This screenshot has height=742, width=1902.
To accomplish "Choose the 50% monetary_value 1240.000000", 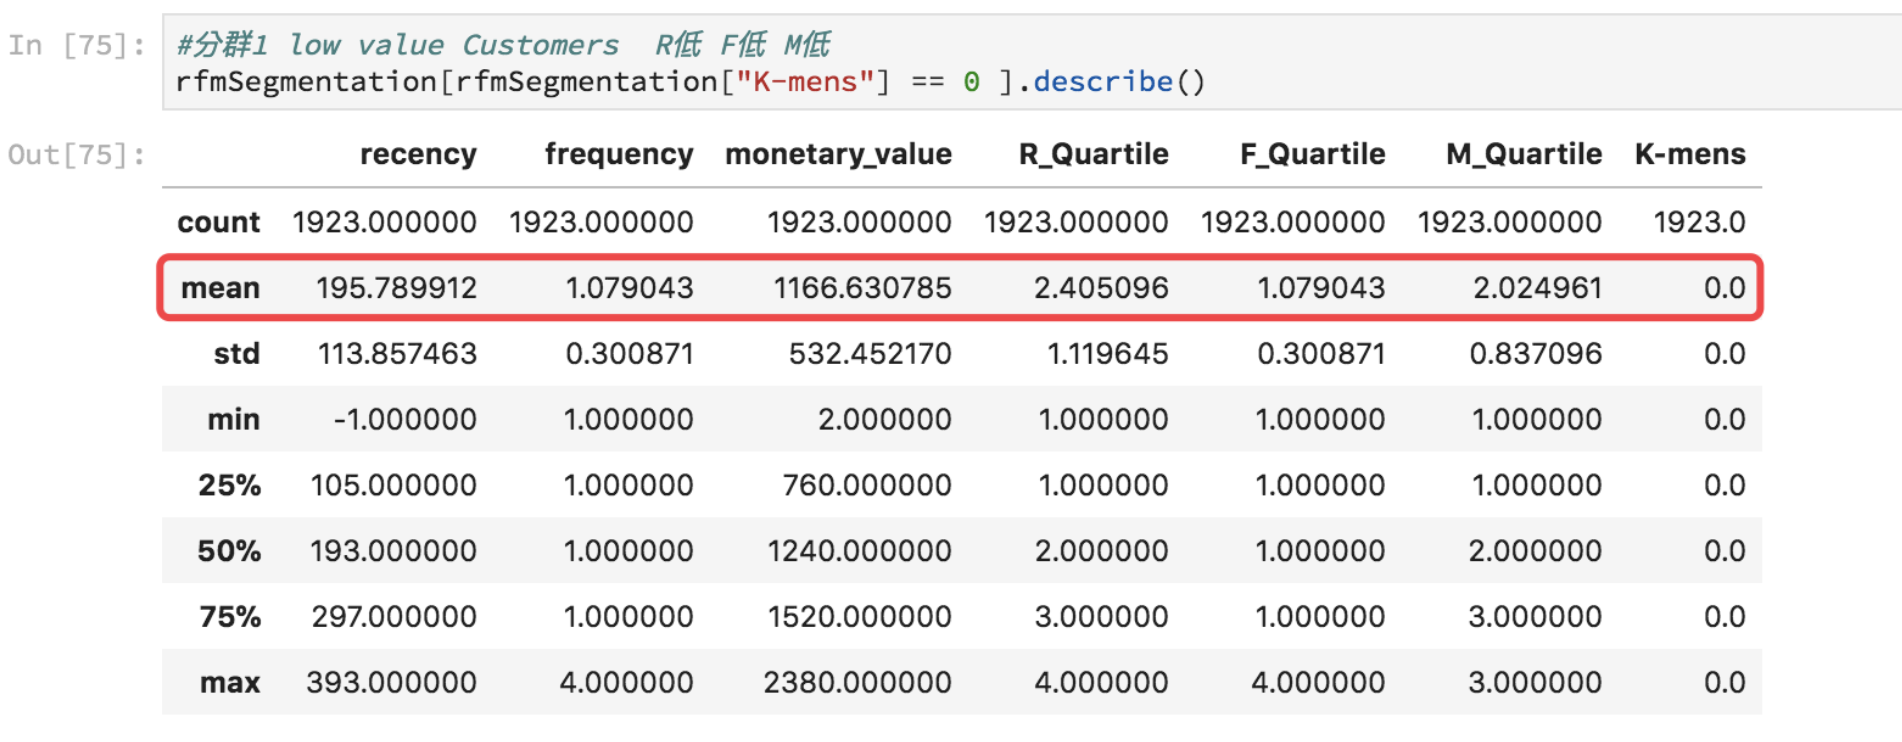I will (x=859, y=551).
